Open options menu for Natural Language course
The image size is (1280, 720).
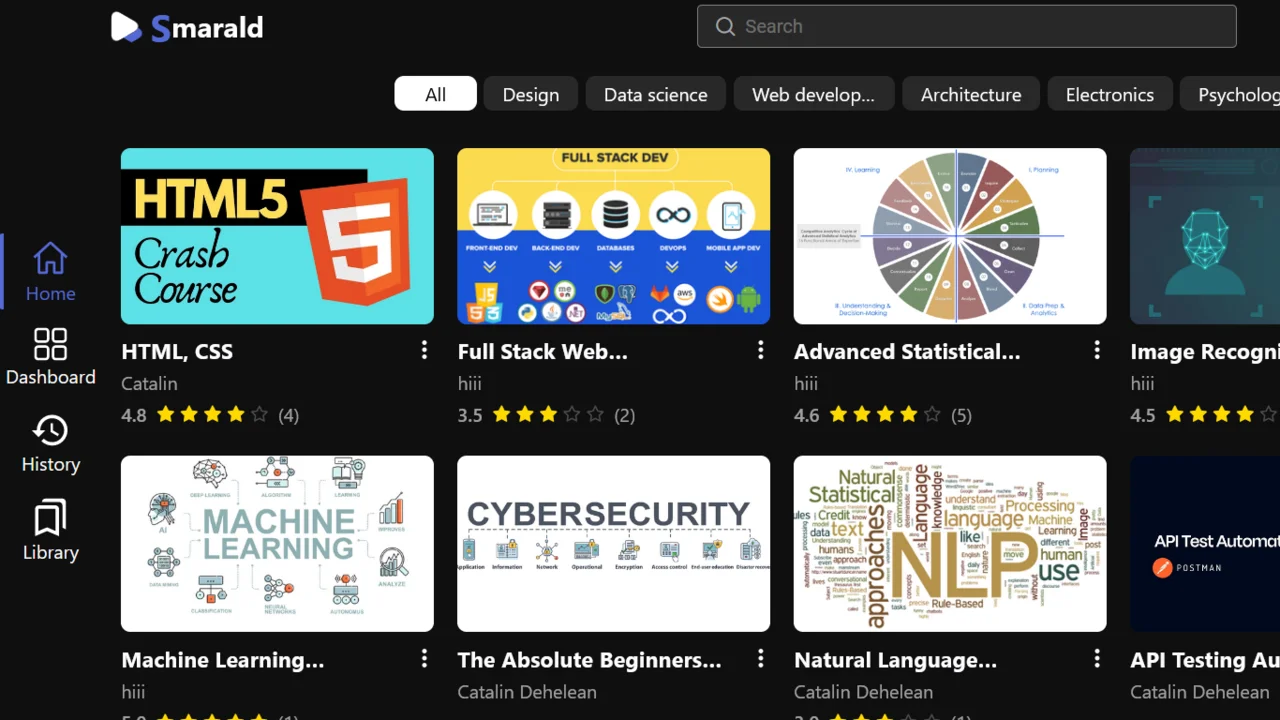(1097, 658)
